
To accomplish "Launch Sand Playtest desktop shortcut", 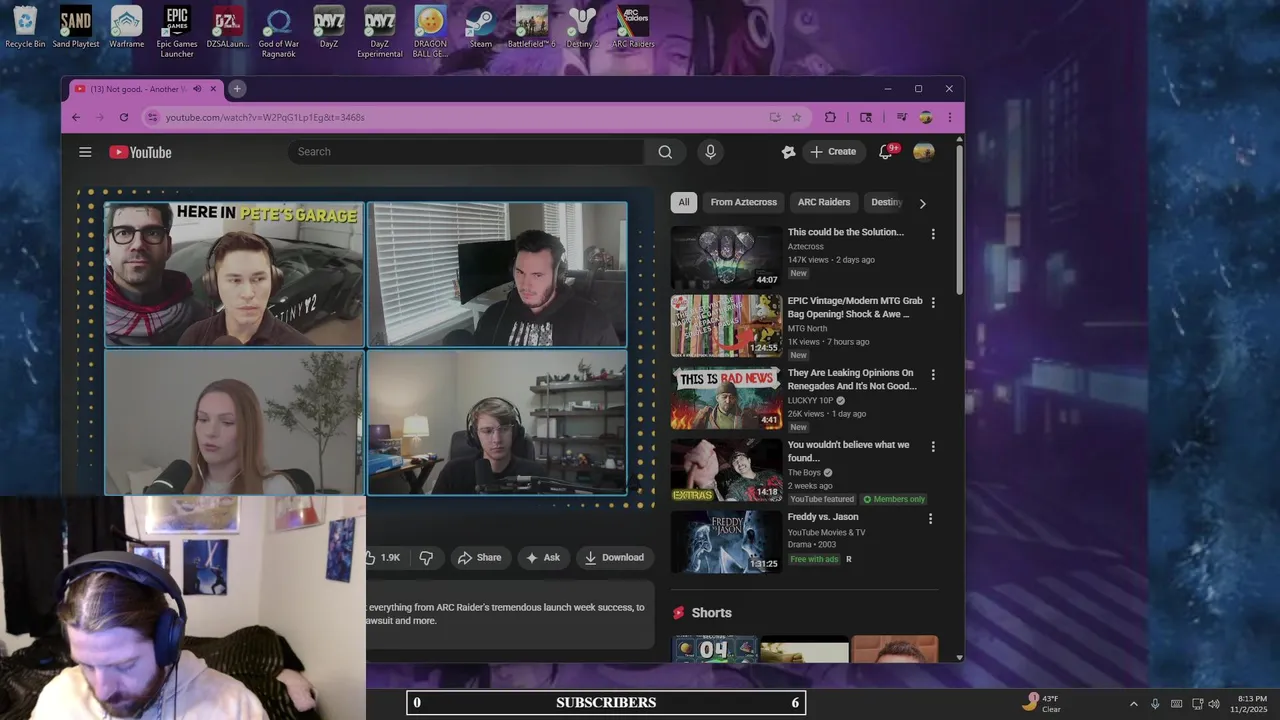I will pos(76,27).
